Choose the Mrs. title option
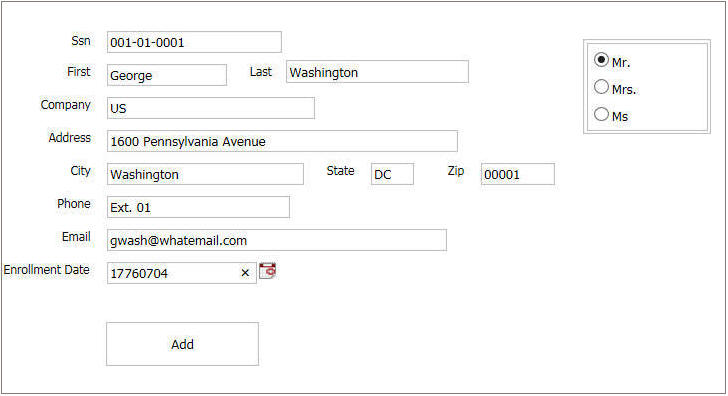Image resolution: width=728 pixels, height=396 pixels. click(601, 87)
